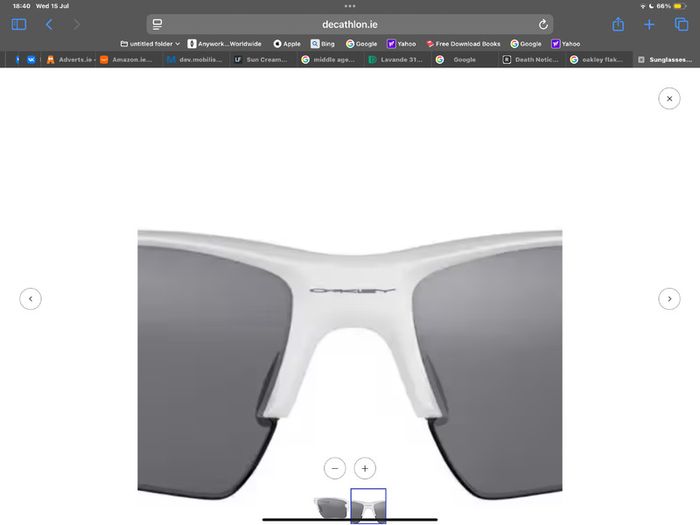
Task: Tap the three-dot multitasking menu
Action: tap(350, 6)
